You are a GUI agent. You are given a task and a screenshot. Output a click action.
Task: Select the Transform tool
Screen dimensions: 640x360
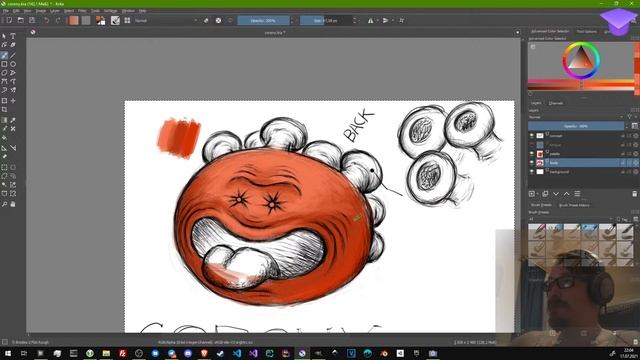click(4, 100)
